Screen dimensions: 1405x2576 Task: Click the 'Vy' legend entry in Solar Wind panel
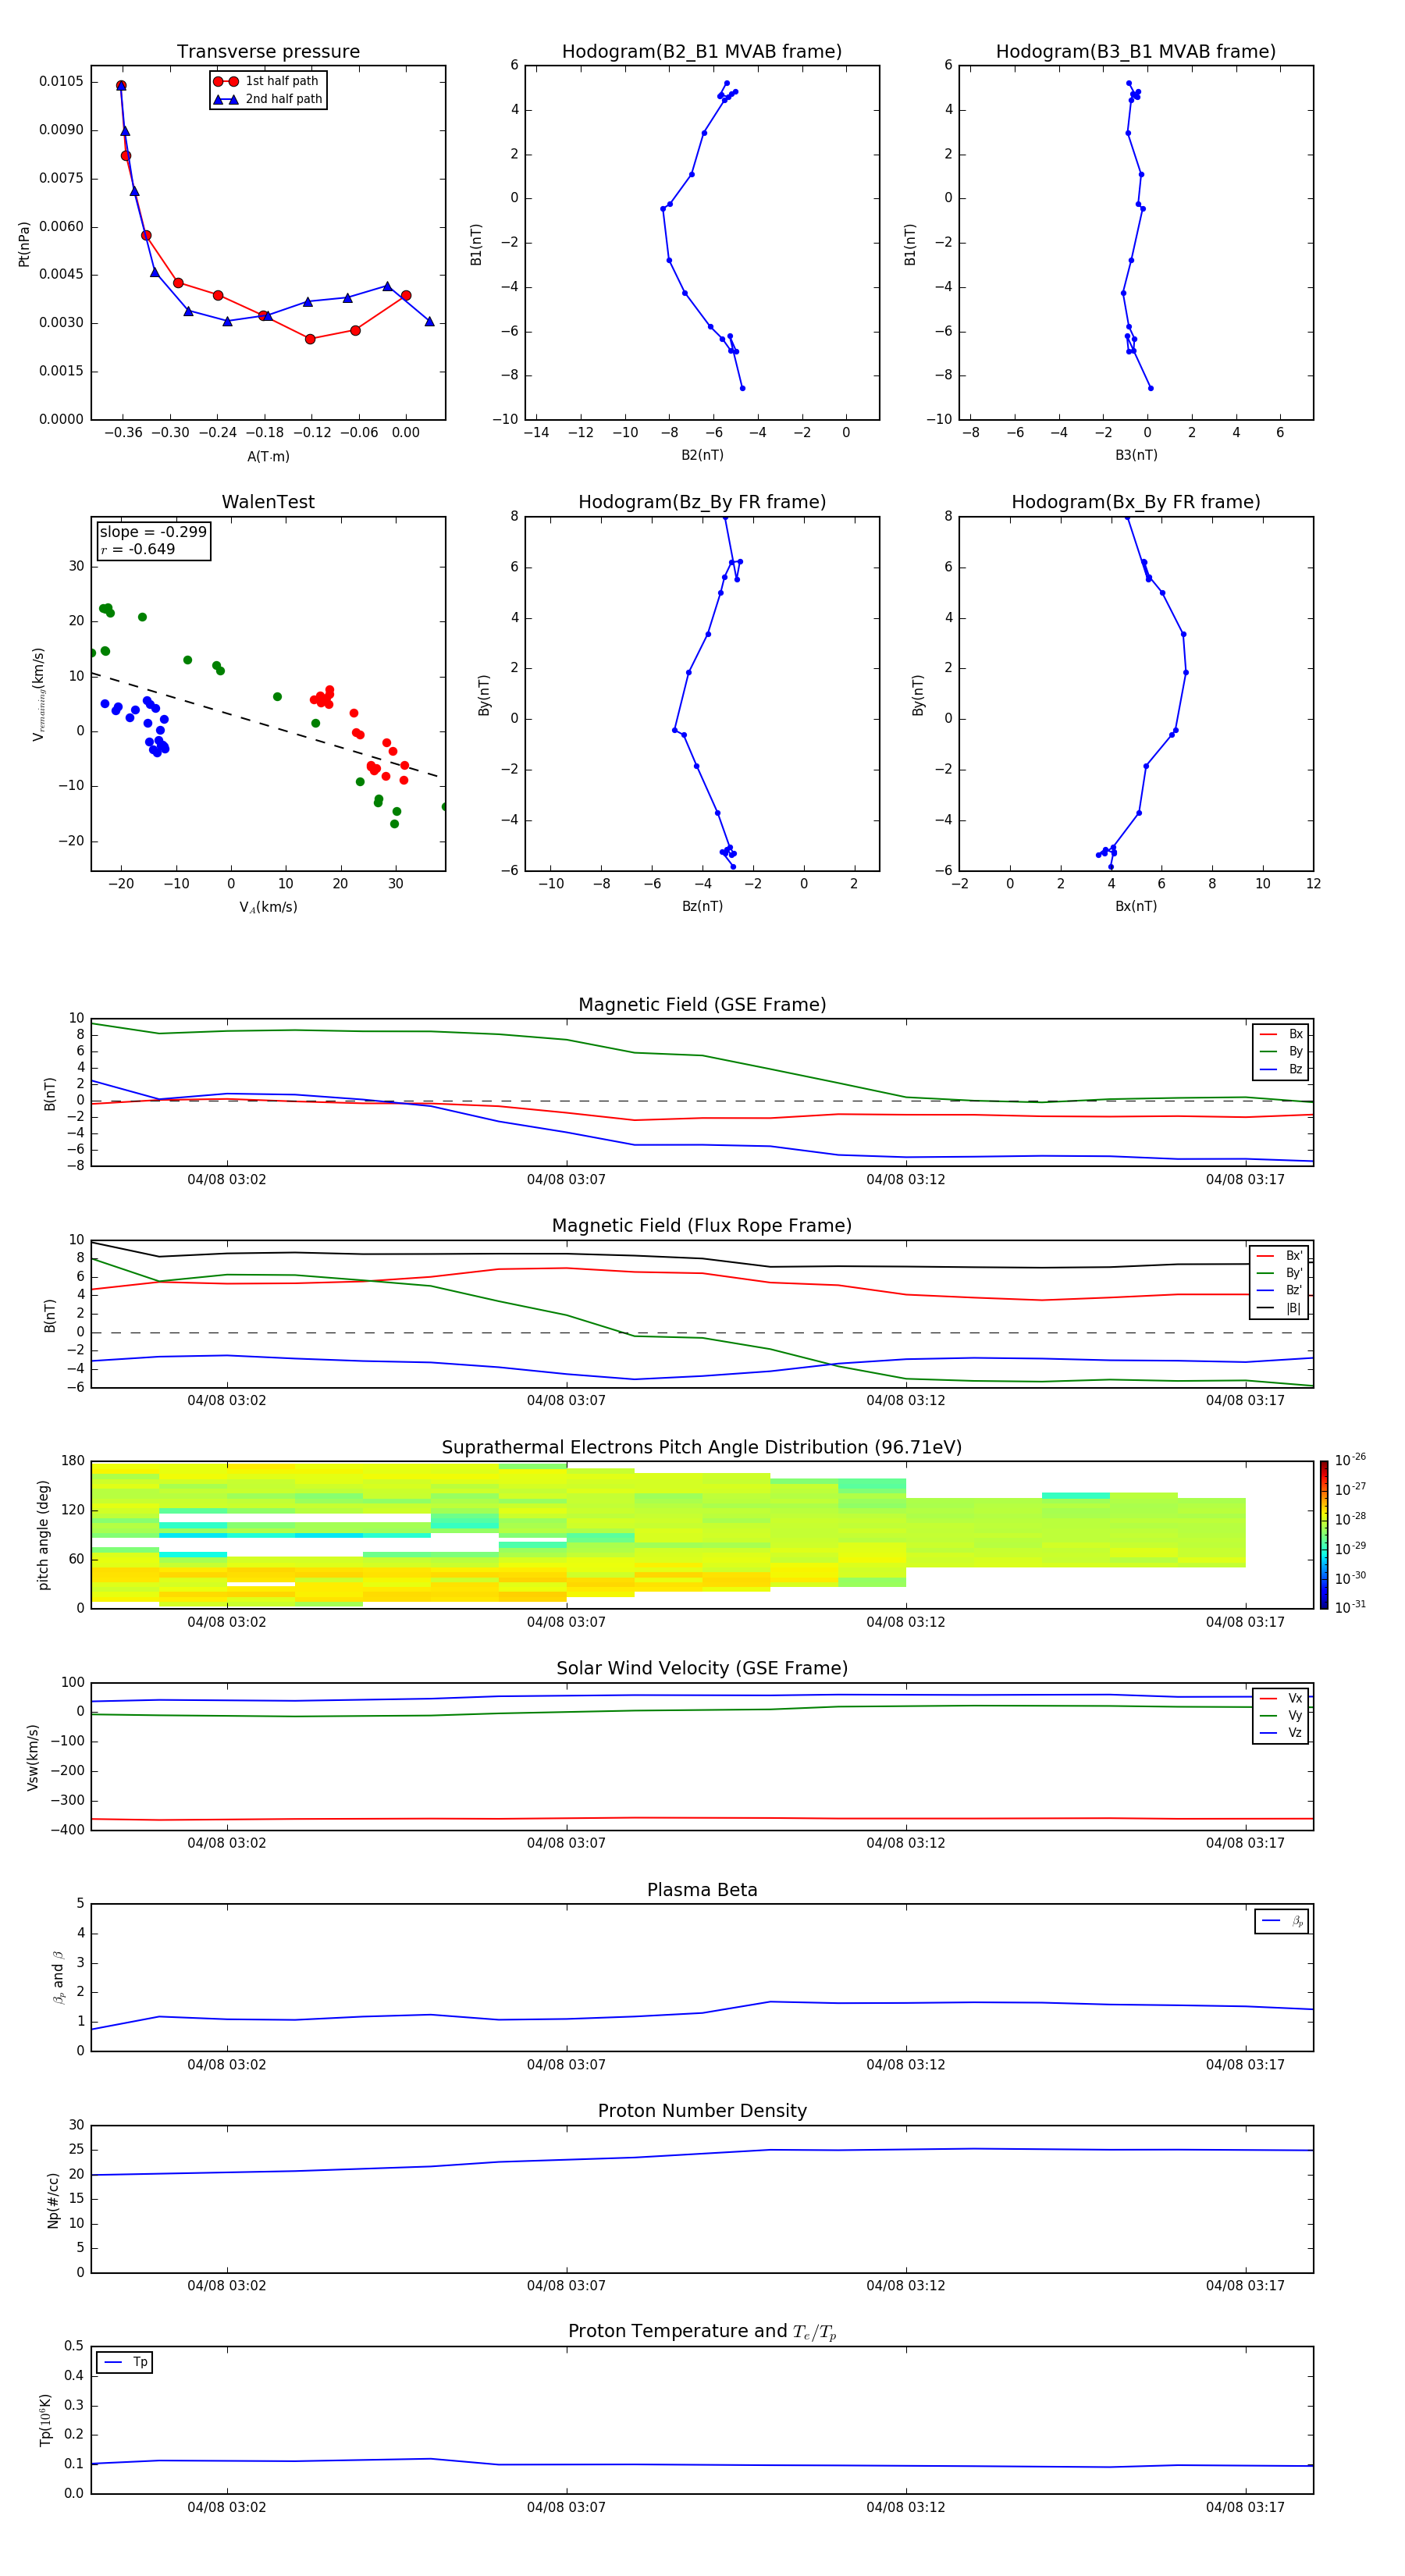click(x=1281, y=1715)
